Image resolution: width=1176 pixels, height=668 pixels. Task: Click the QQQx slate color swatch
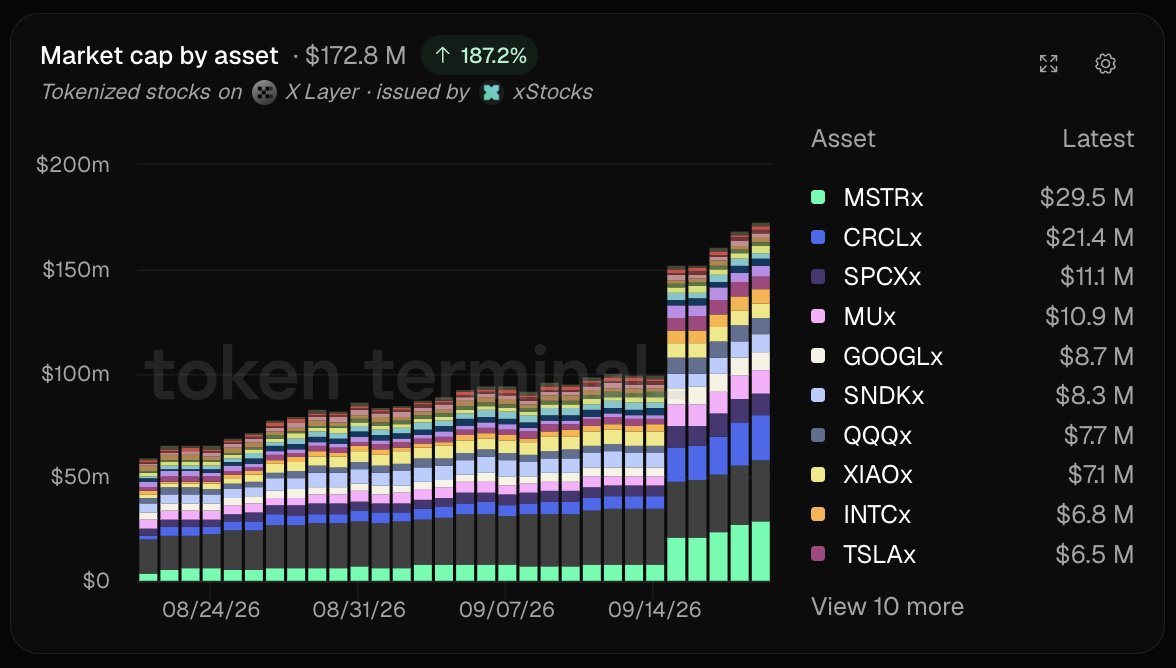(818, 435)
